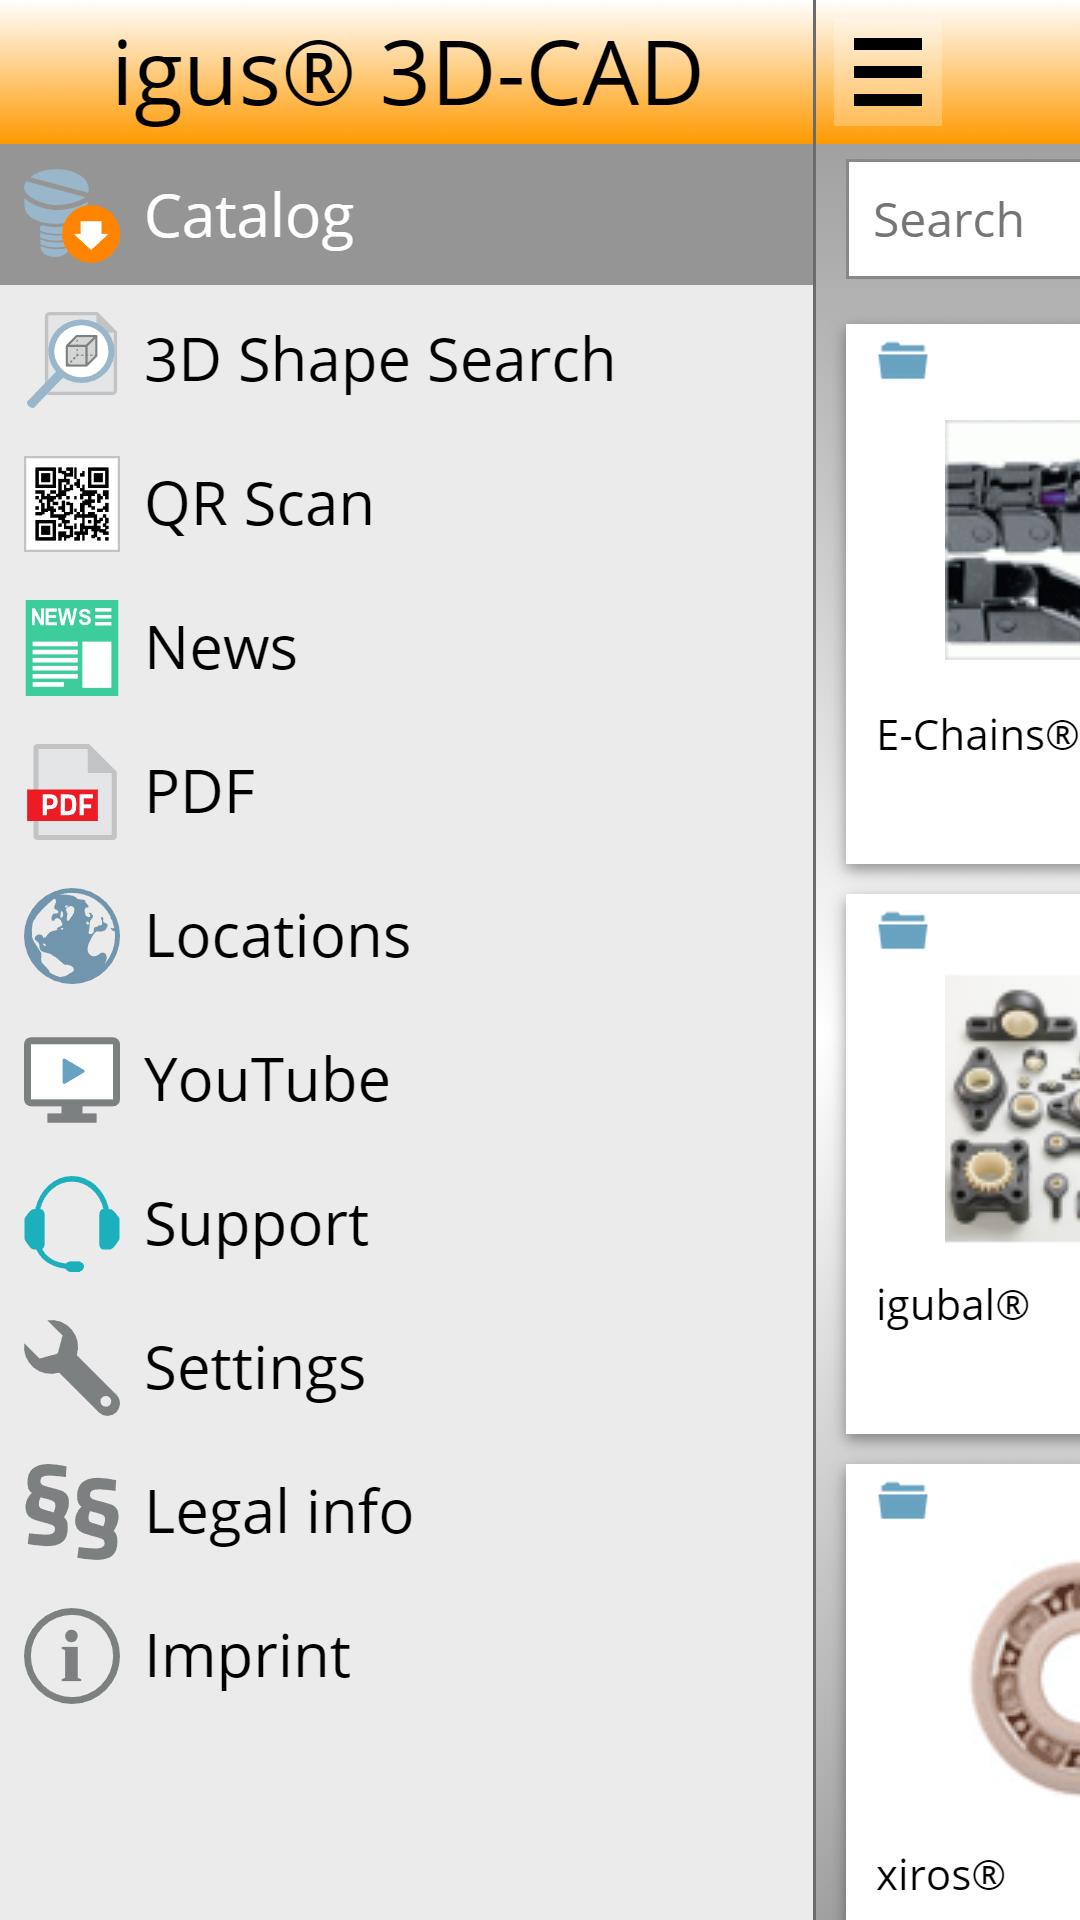Select Imprint from the menu
1080x1920 pixels.
[406, 1656]
